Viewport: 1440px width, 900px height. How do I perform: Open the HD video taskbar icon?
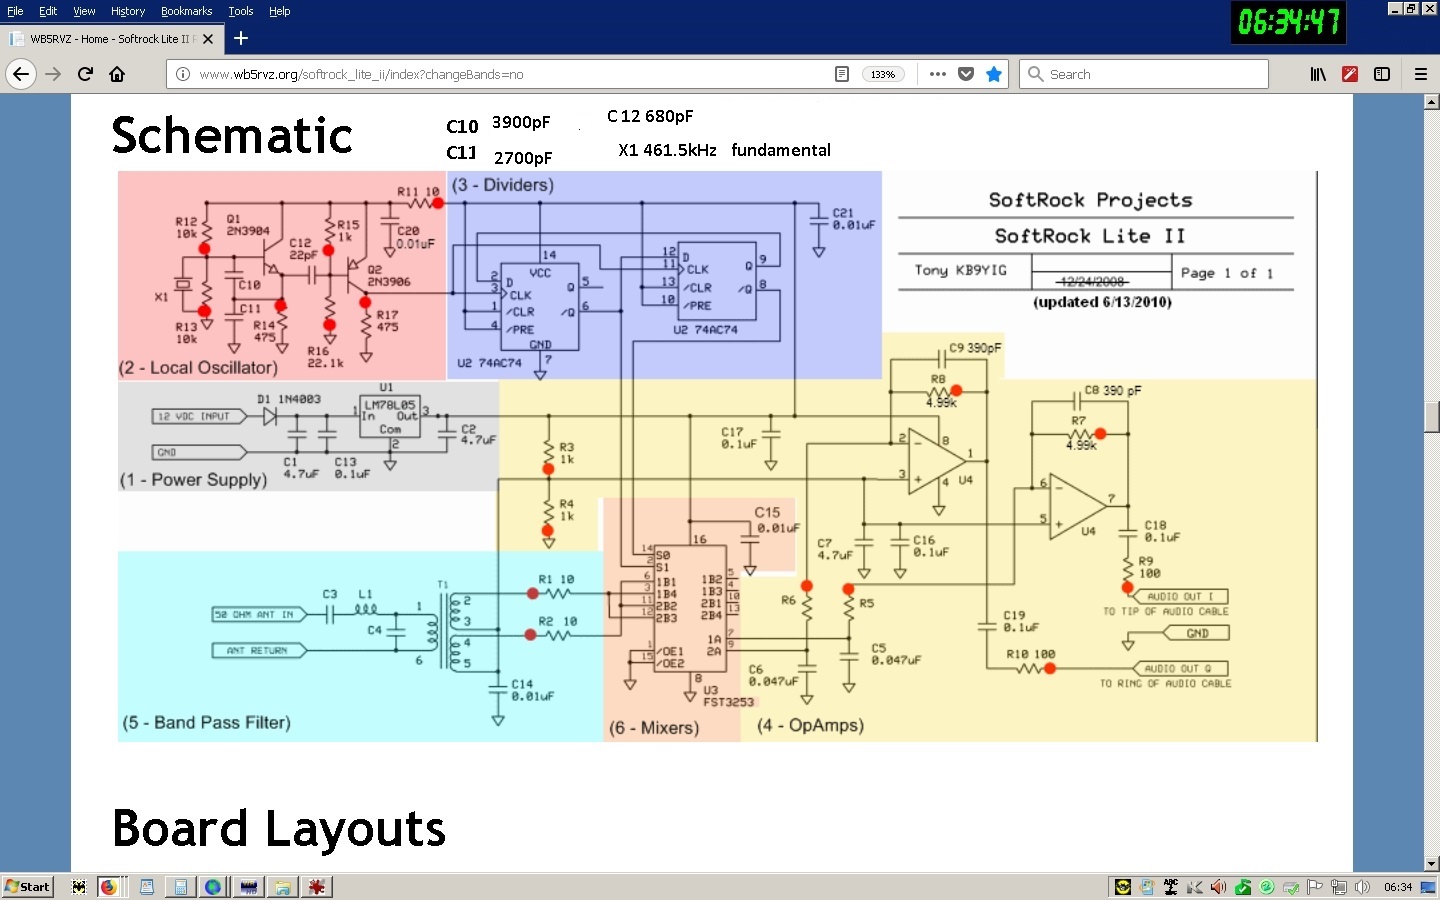[x=249, y=887]
